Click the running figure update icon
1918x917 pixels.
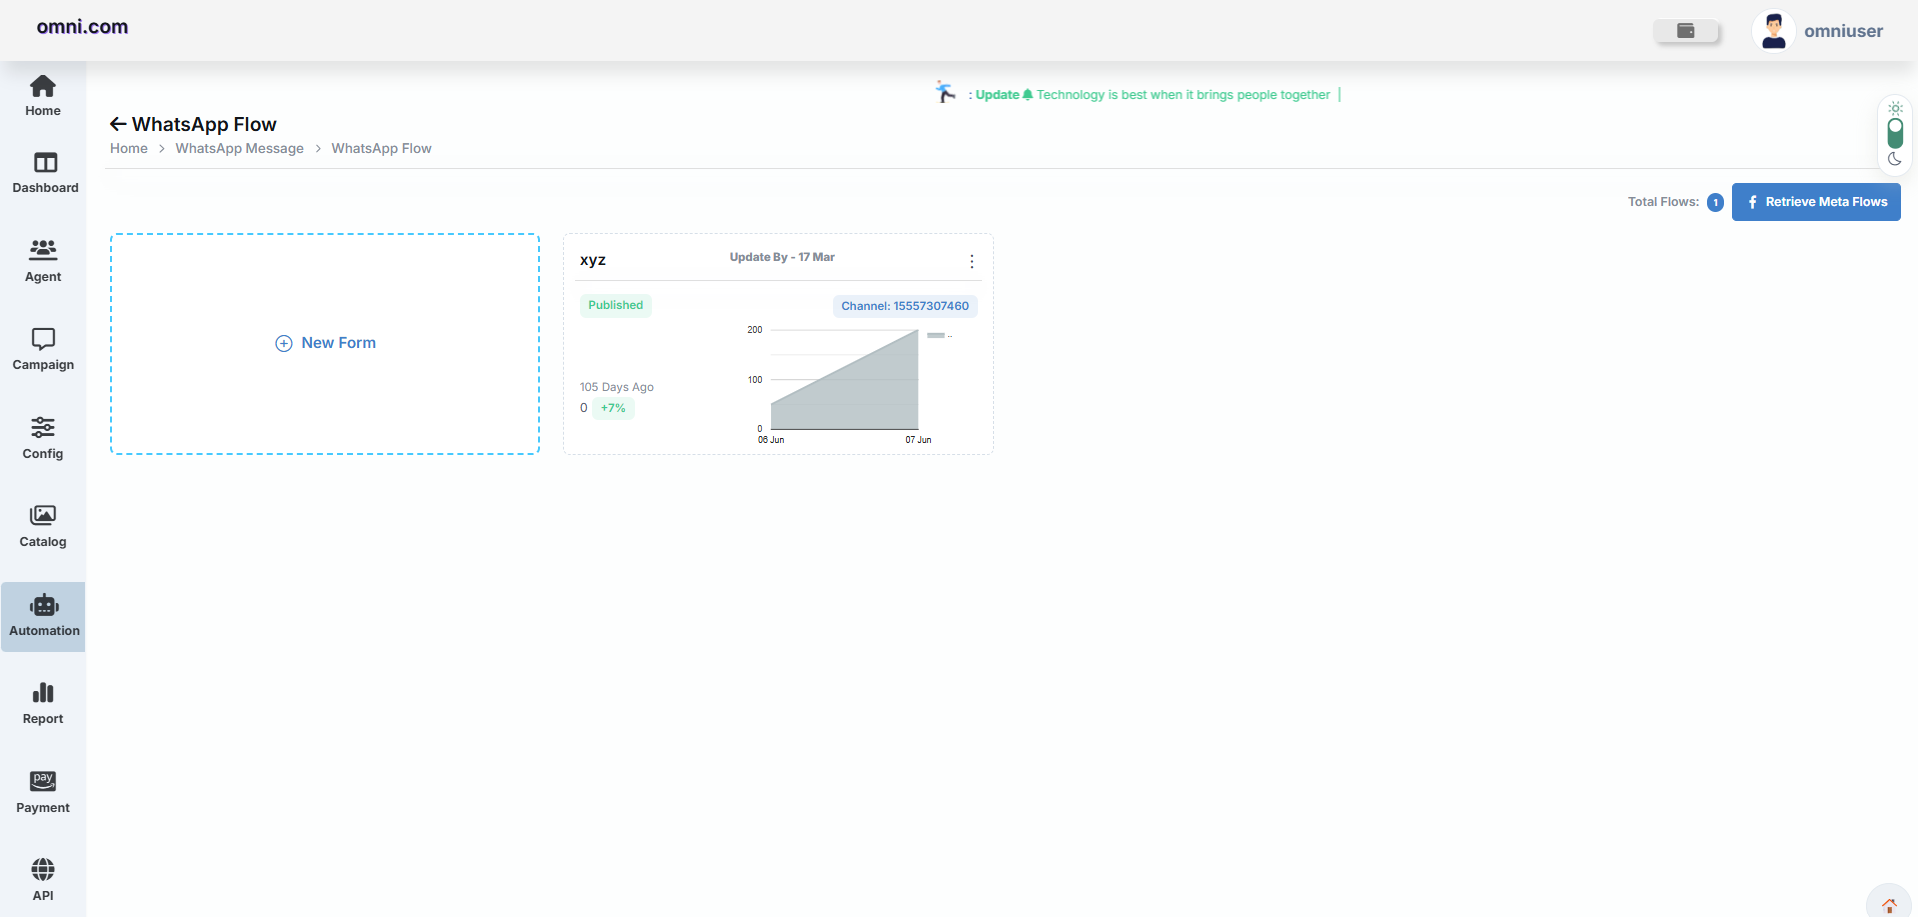[945, 92]
